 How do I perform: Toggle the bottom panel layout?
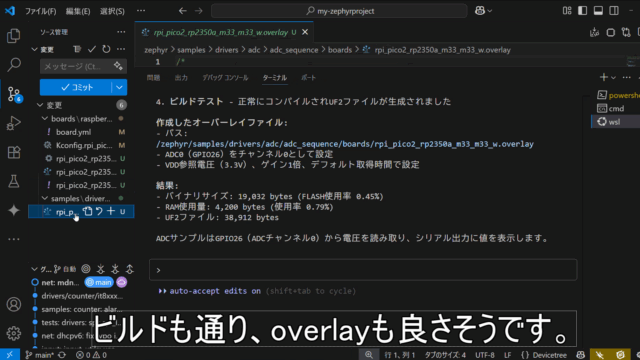point(598,11)
